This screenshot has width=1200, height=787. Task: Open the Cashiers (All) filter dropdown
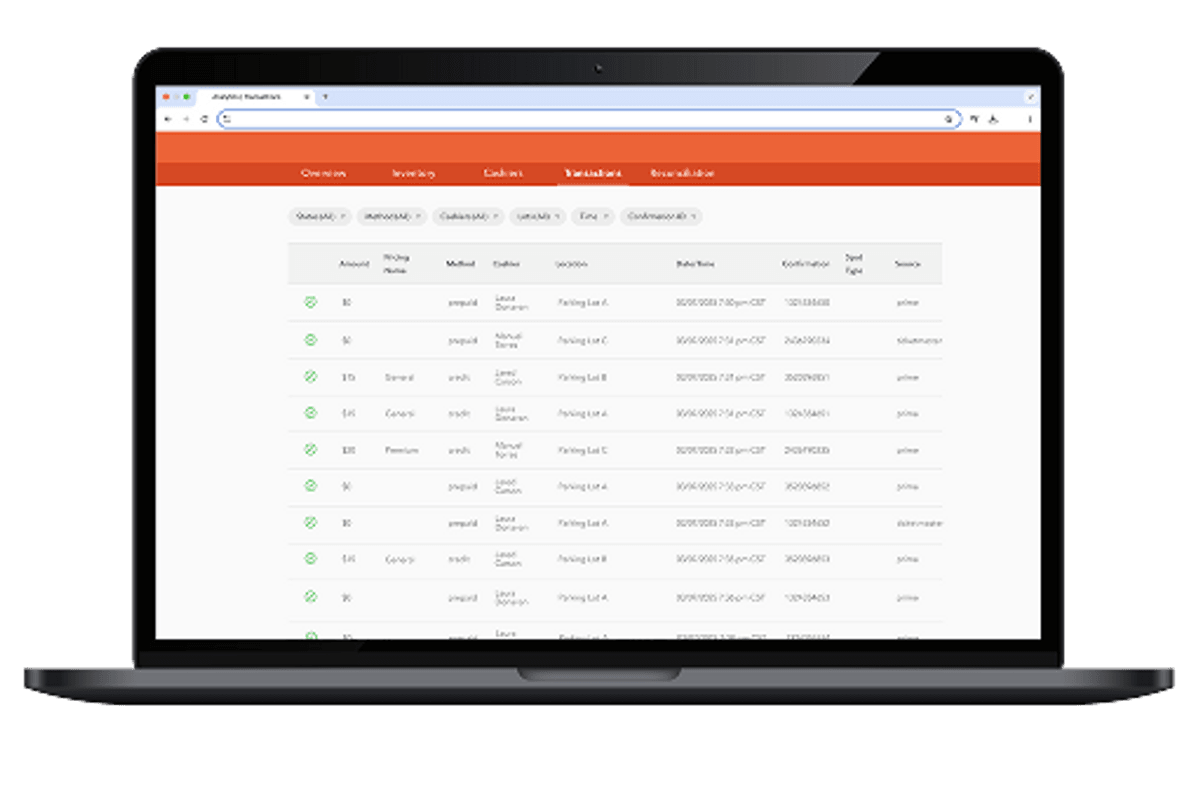[468, 216]
